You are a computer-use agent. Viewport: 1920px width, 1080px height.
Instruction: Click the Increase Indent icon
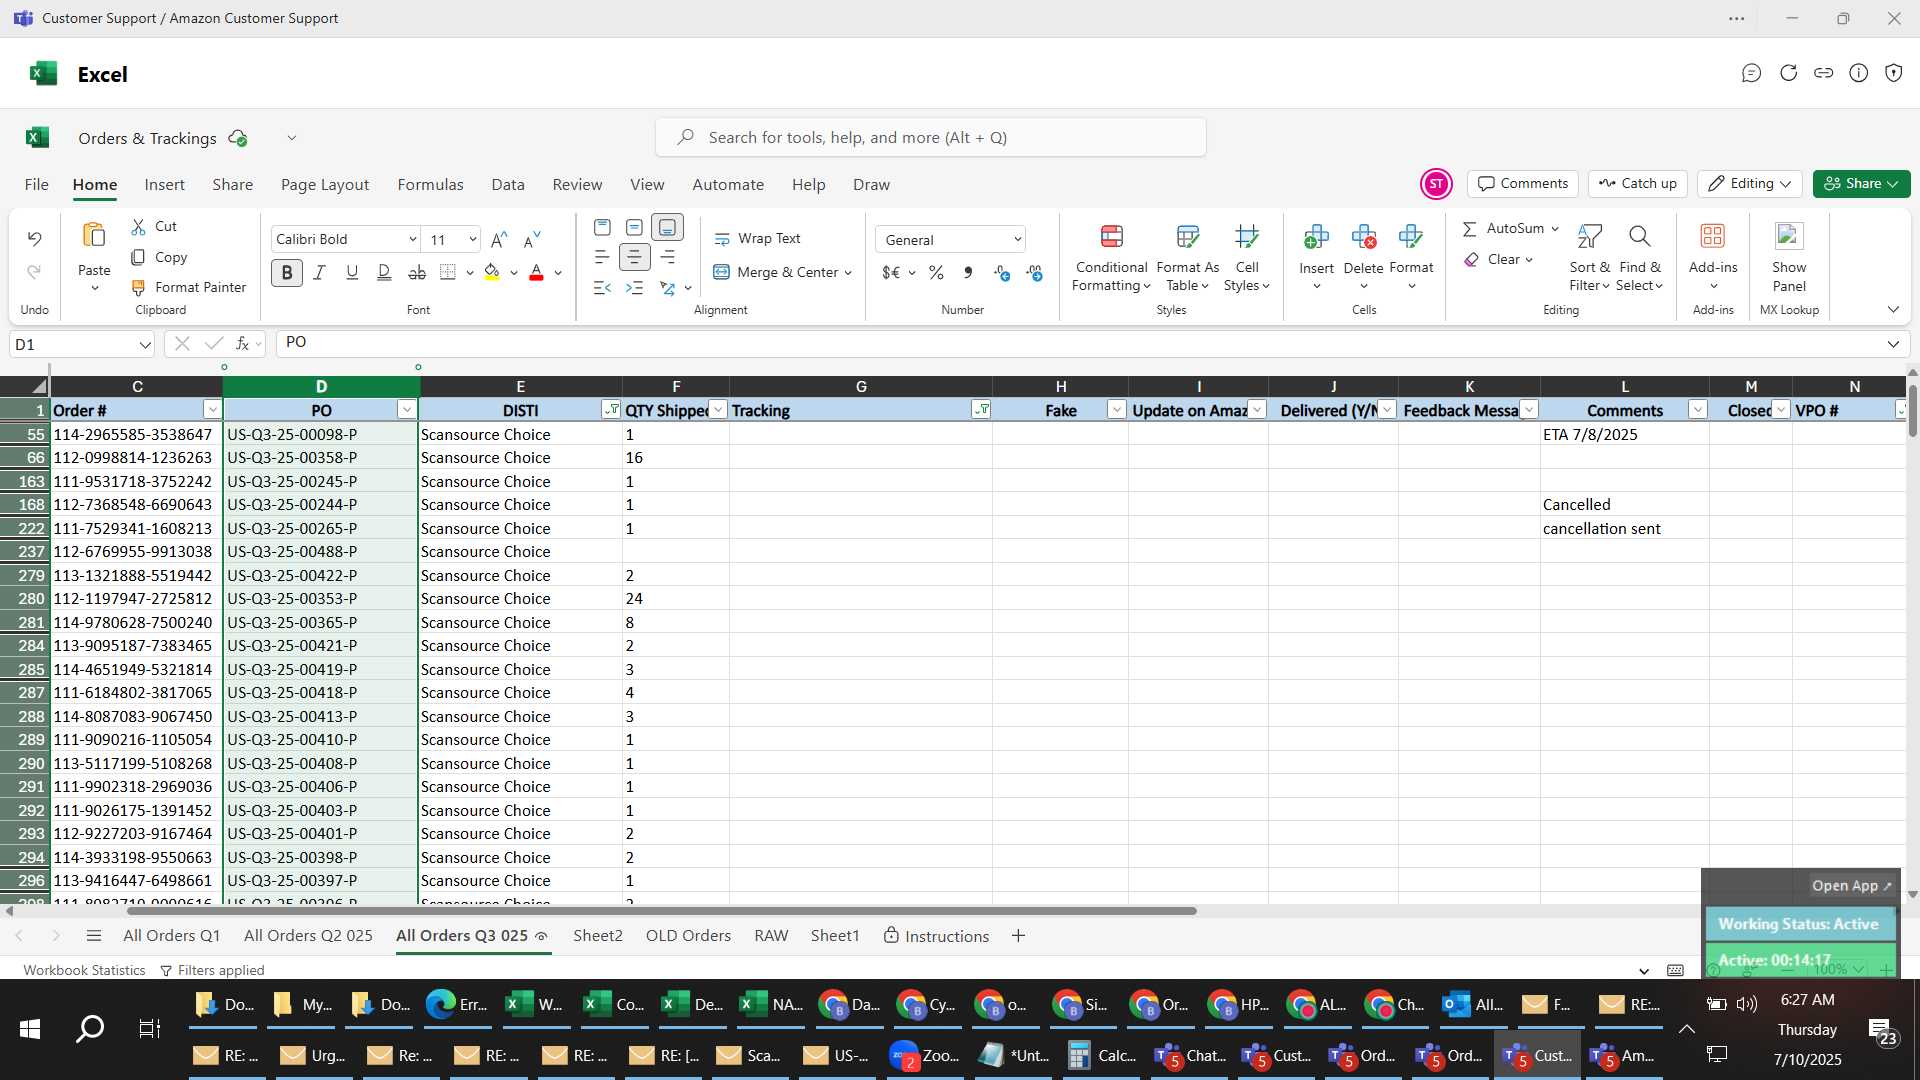[634, 288]
